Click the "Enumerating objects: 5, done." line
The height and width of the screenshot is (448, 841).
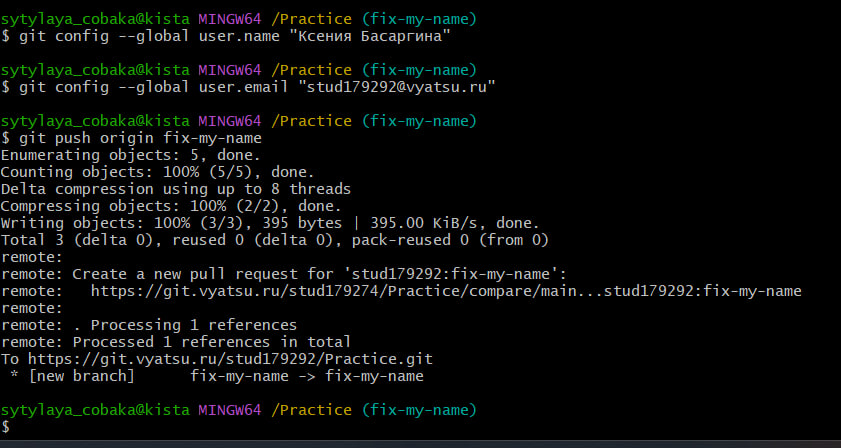130,155
